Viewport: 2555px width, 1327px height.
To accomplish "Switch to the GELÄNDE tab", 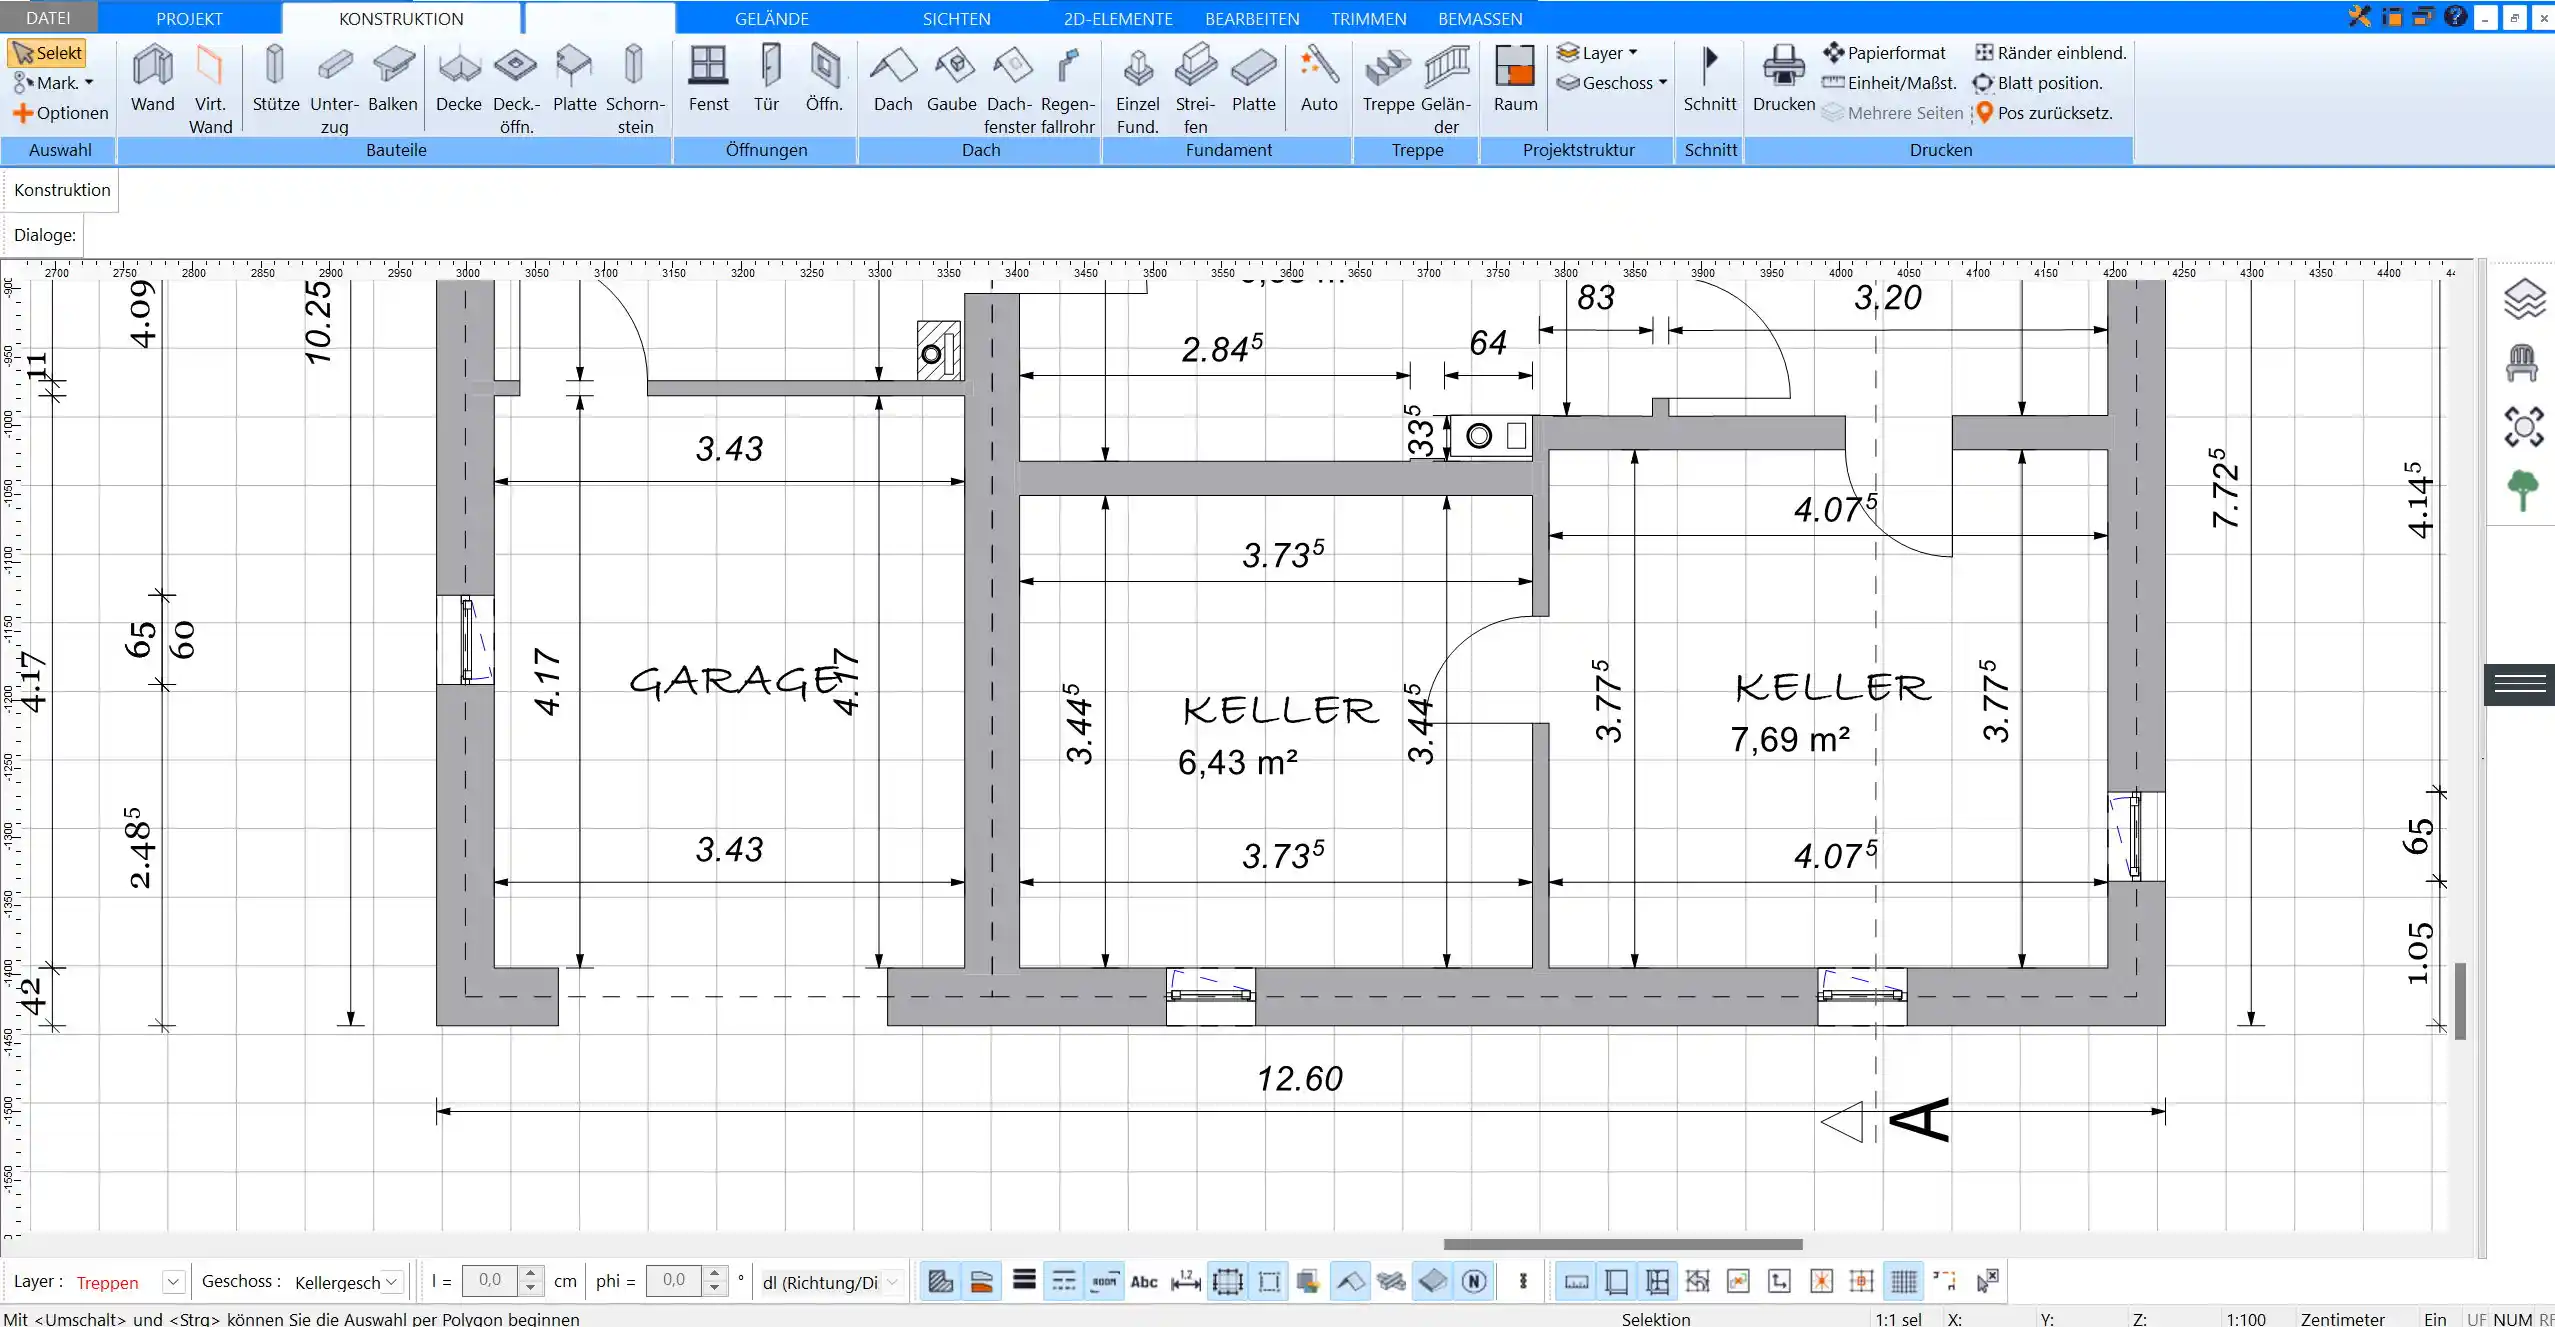I will pyautogui.click(x=771, y=18).
